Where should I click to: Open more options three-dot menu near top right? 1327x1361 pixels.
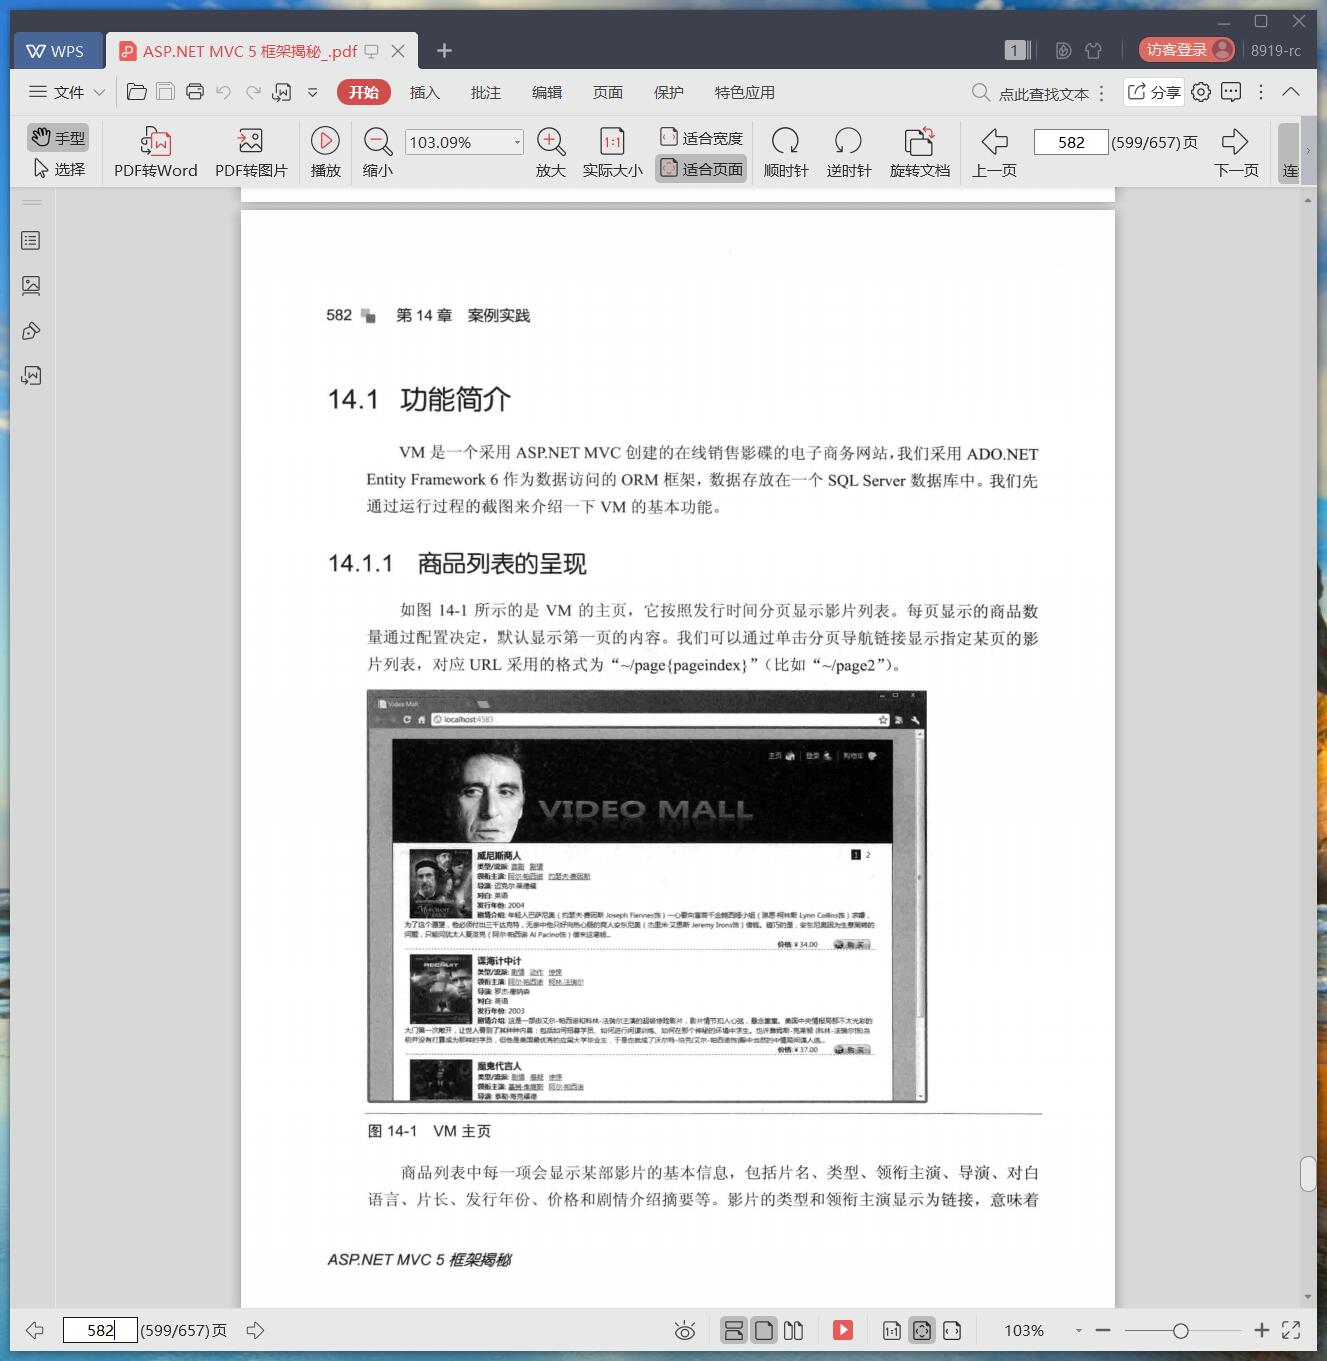point(1261,92)
